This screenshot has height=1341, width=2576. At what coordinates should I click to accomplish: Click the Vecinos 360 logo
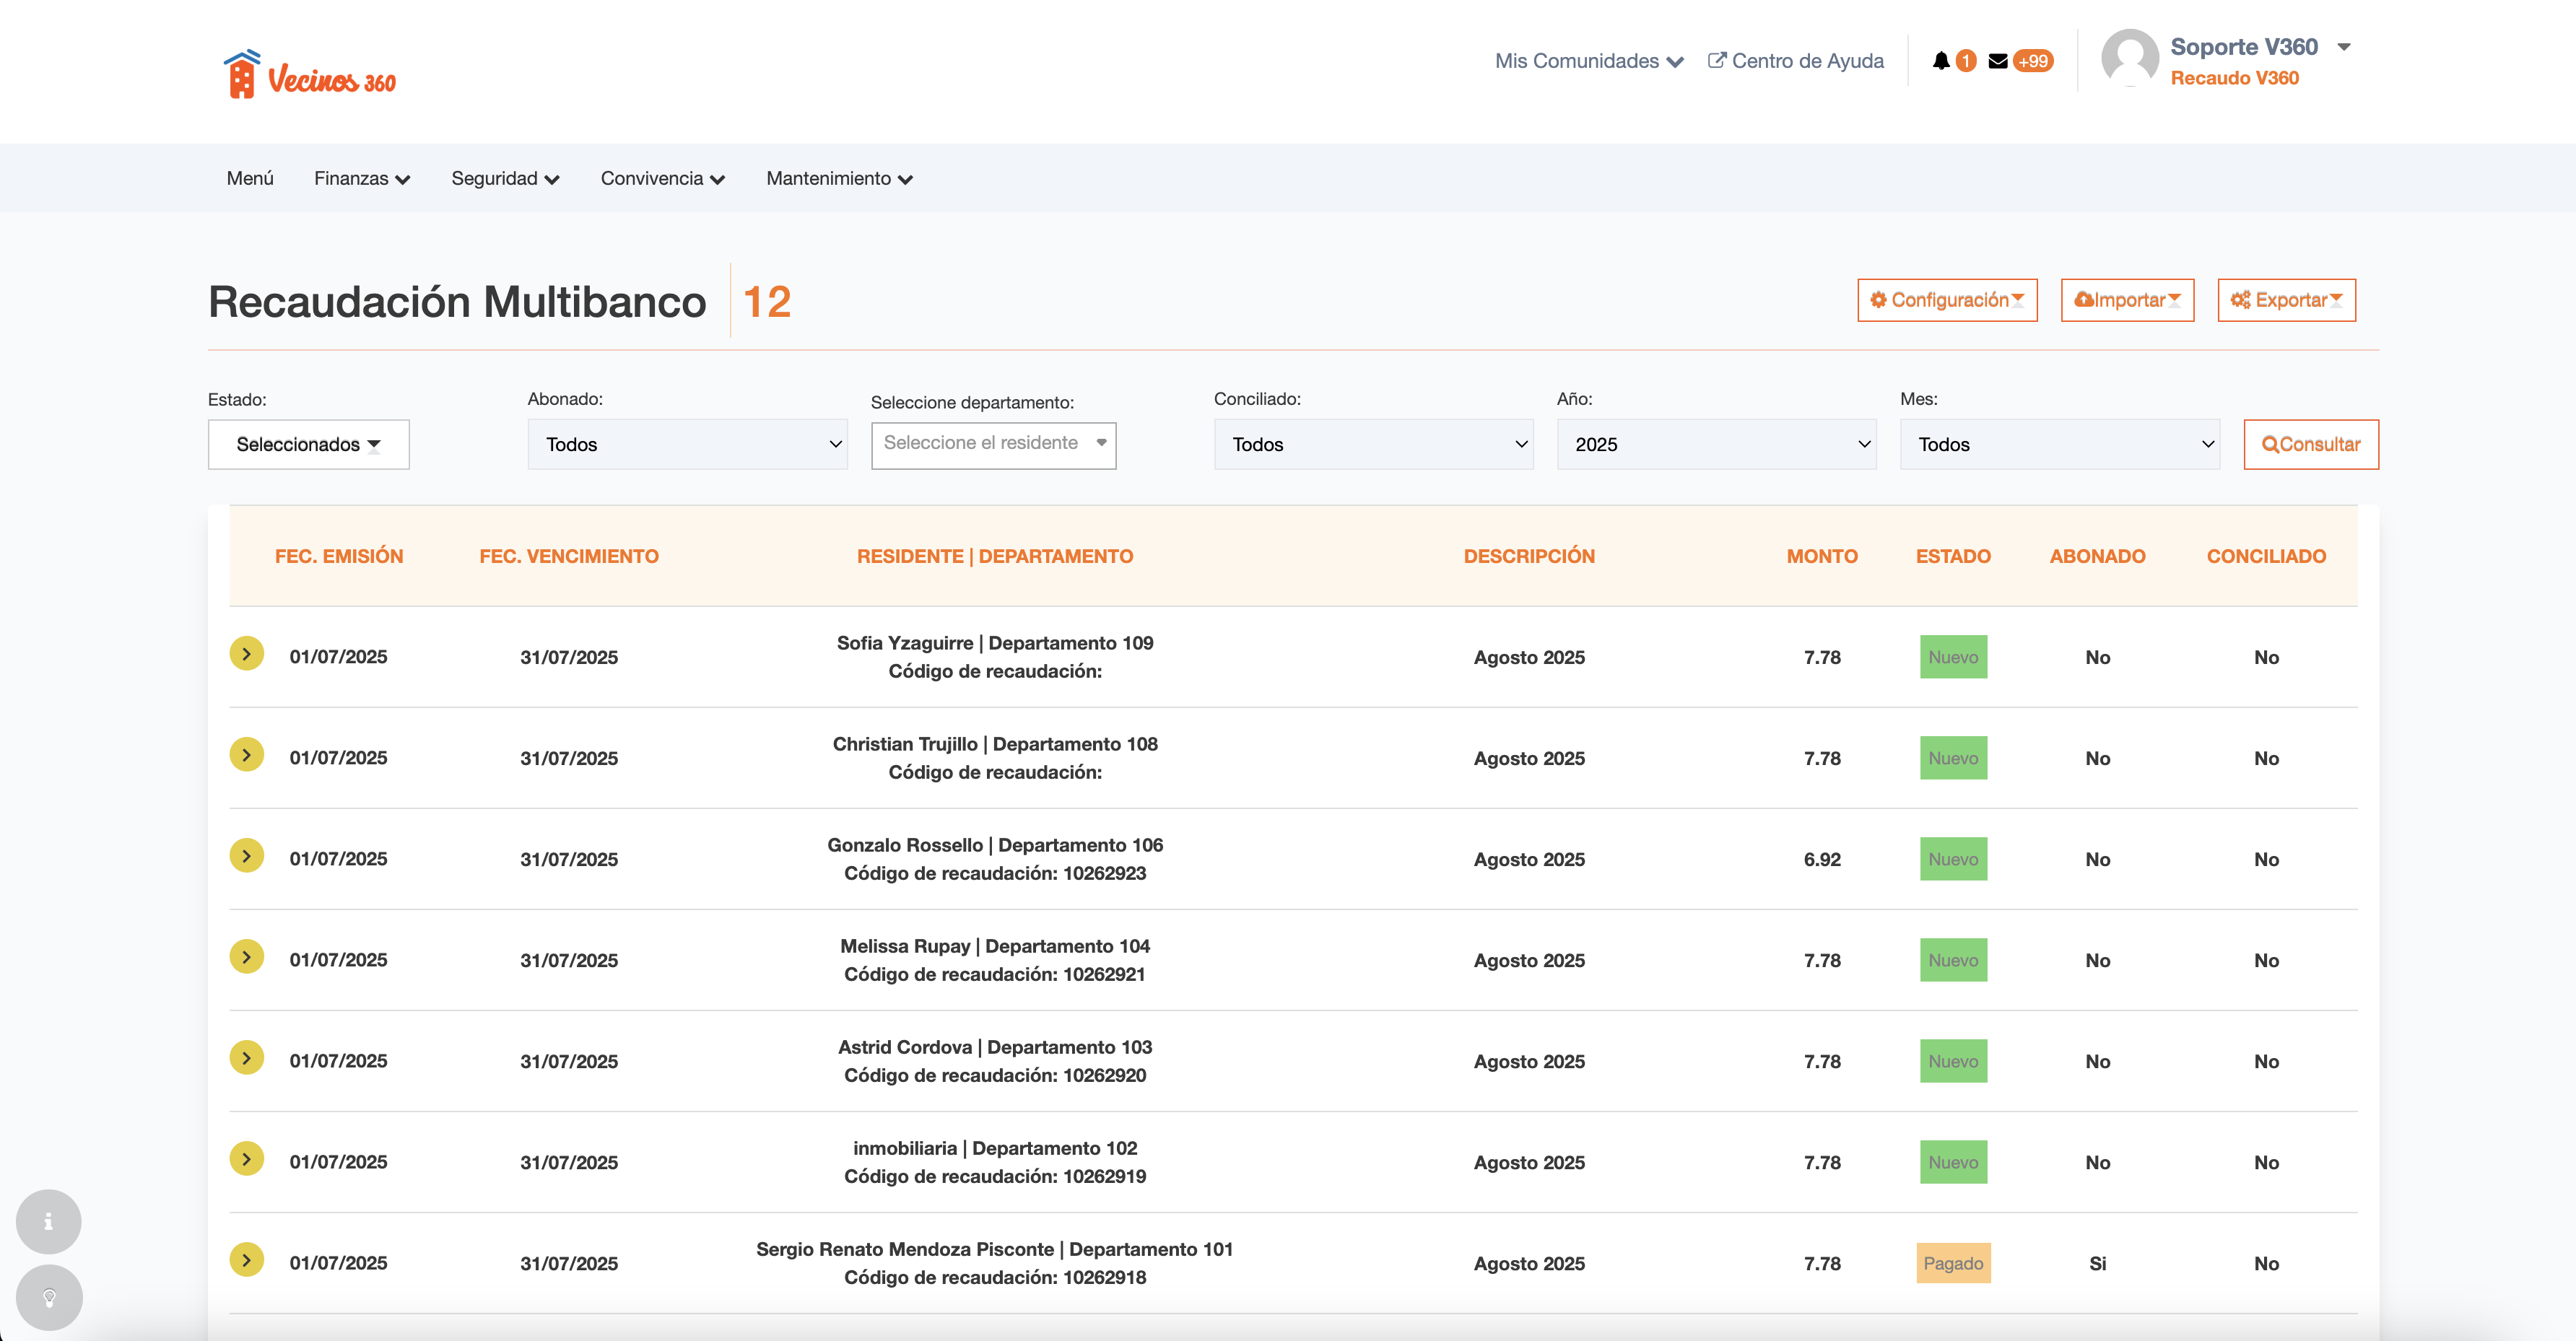[309, 75]
